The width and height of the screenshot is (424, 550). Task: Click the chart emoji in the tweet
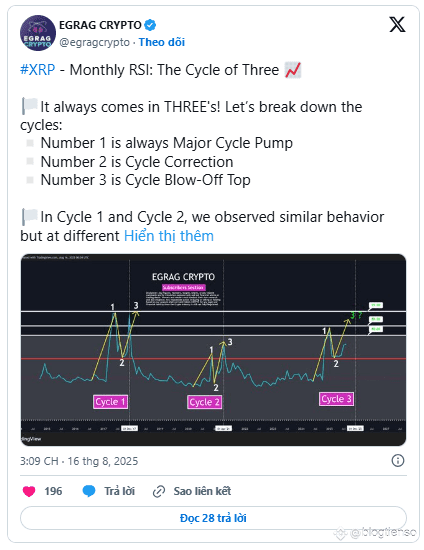click(292, 70)
